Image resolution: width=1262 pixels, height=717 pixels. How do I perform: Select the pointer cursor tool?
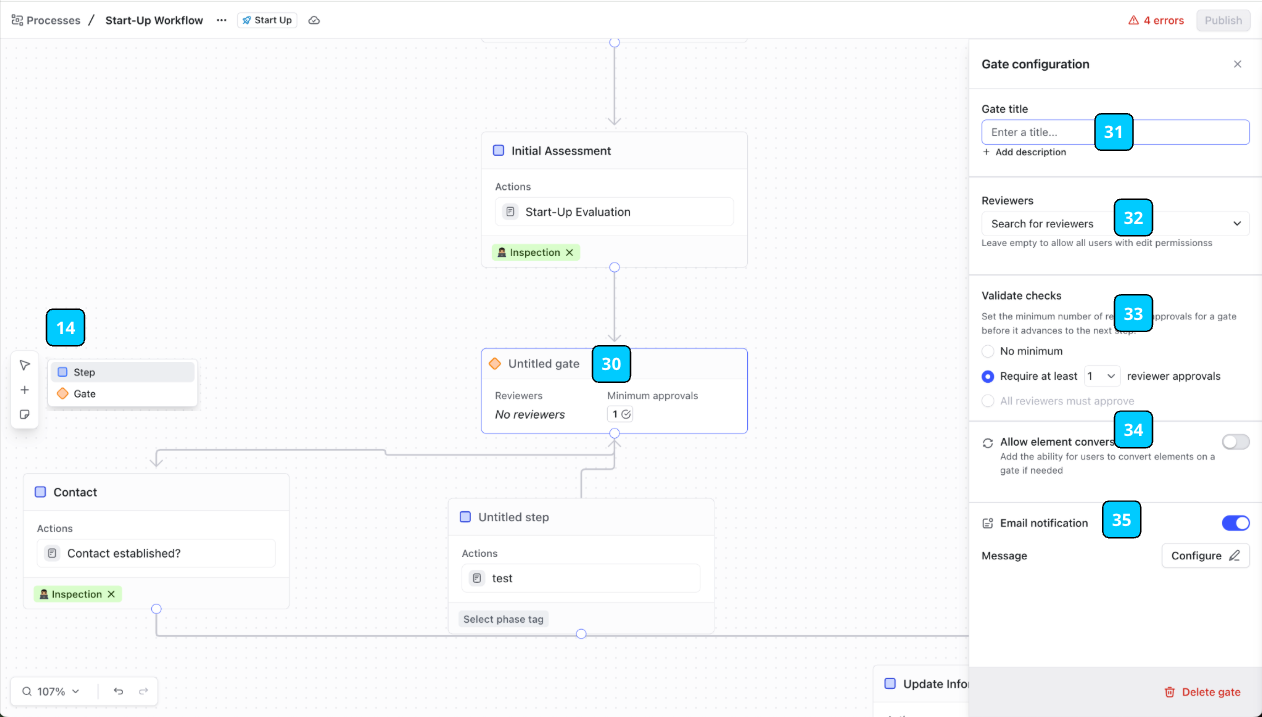tap(25, 365)
